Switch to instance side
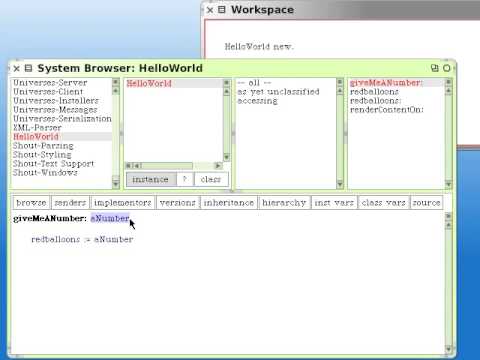This screenshot has width=480, height=360. [x=151, y=179]
